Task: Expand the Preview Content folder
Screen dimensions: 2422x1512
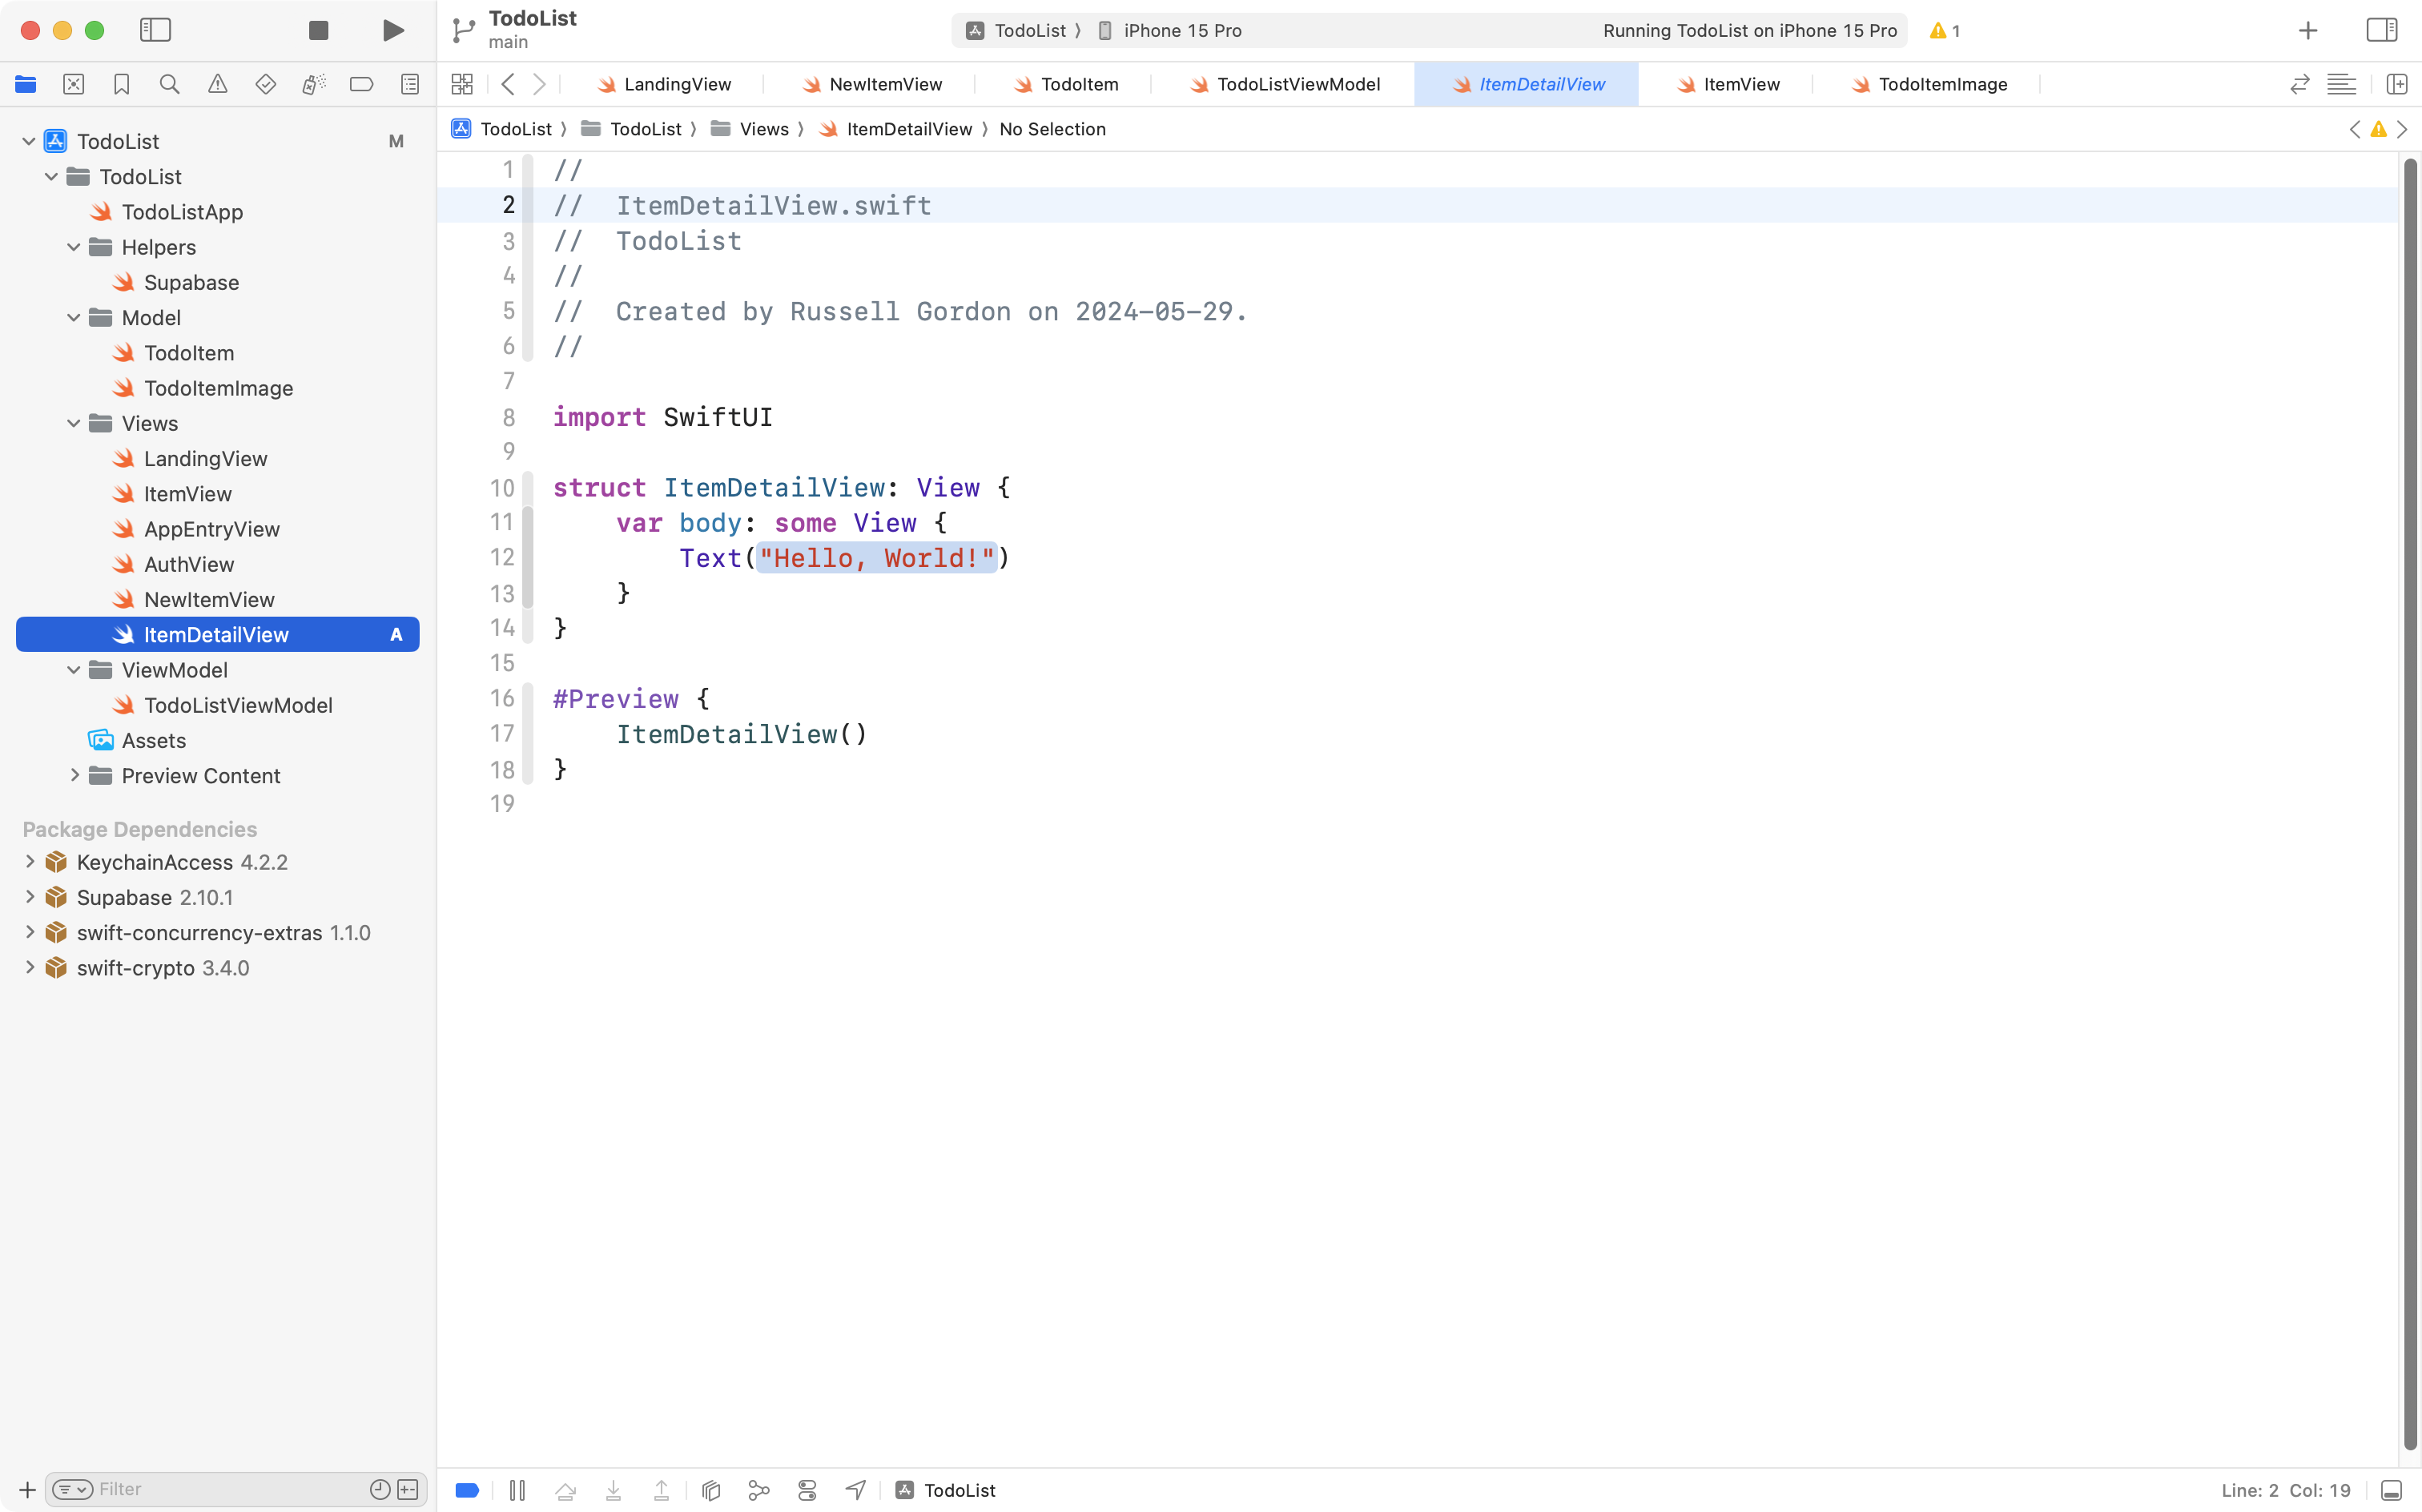Action: point(74,775)
